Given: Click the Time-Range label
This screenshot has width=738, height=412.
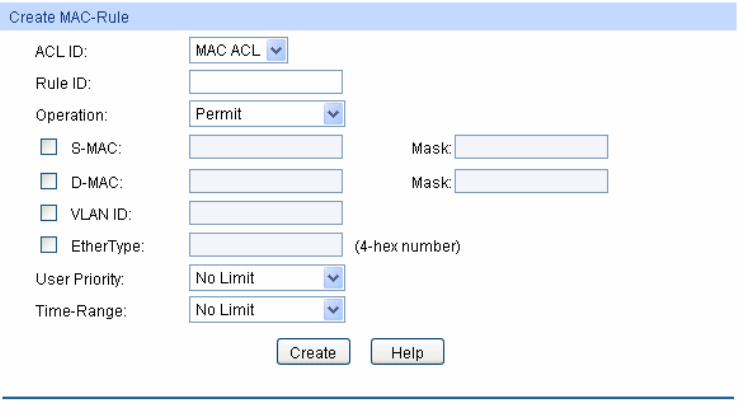Looking at the screenshot, I should click(71, 311).
